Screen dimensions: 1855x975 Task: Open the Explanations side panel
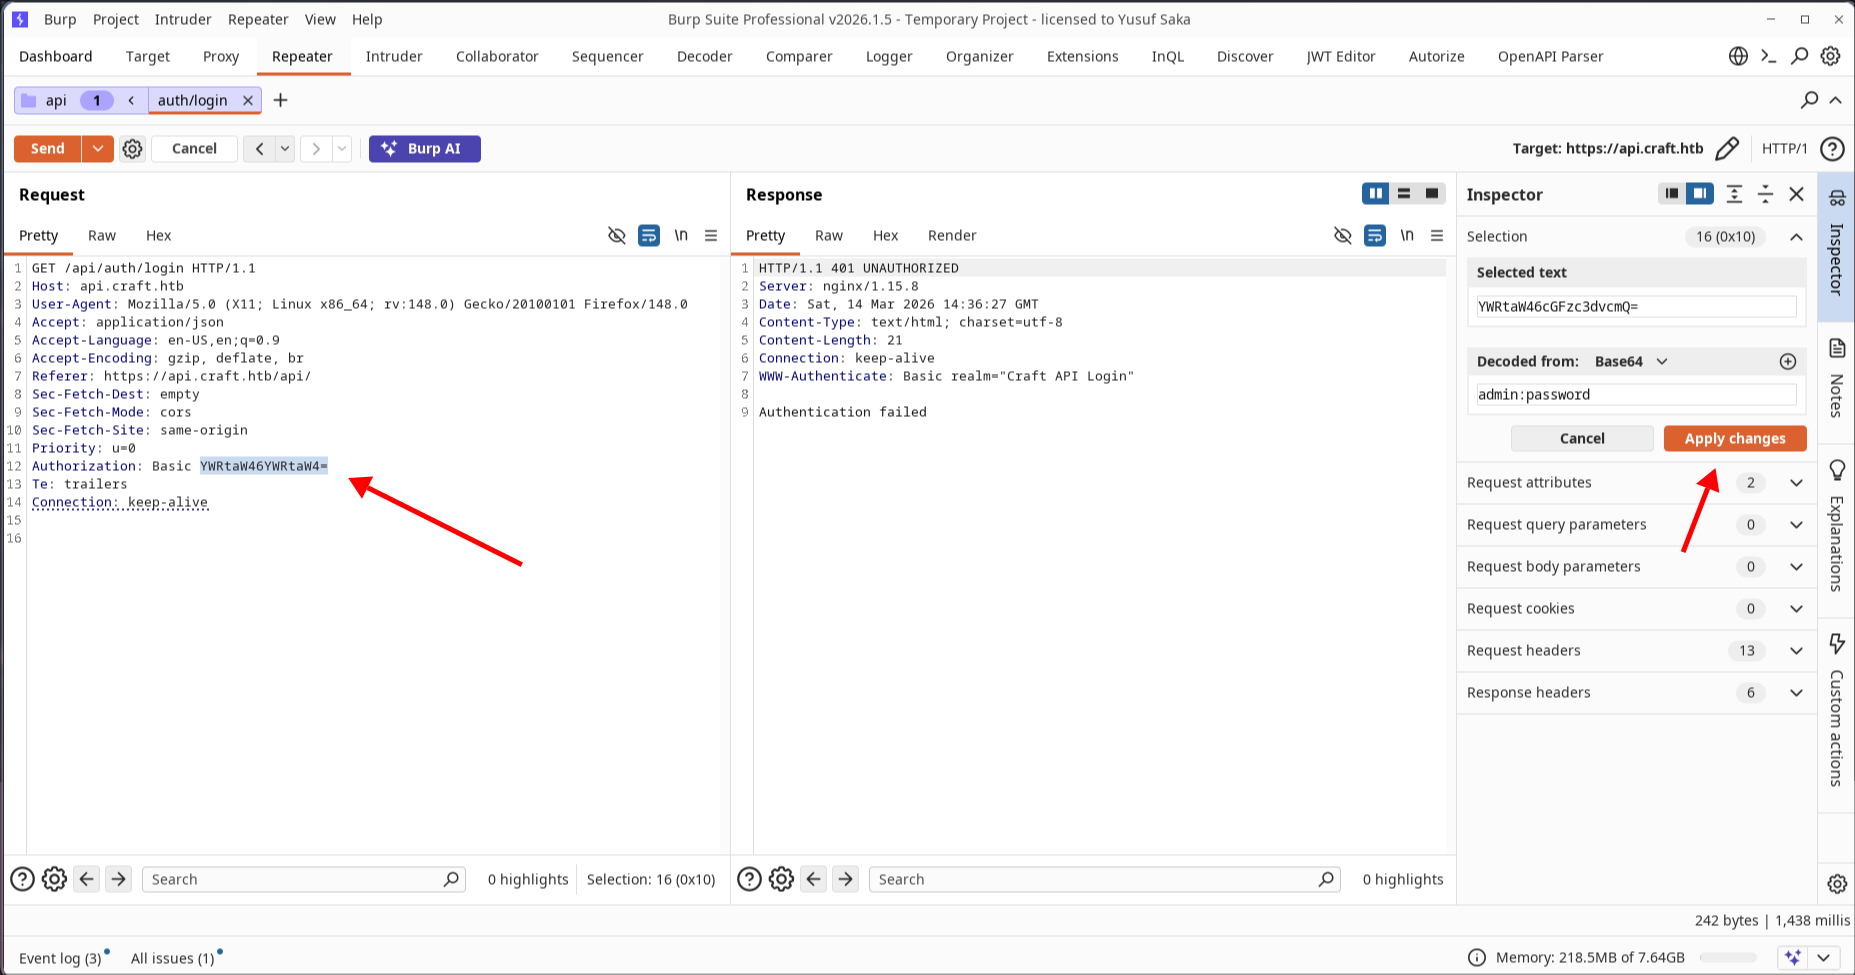point(1836,527)
